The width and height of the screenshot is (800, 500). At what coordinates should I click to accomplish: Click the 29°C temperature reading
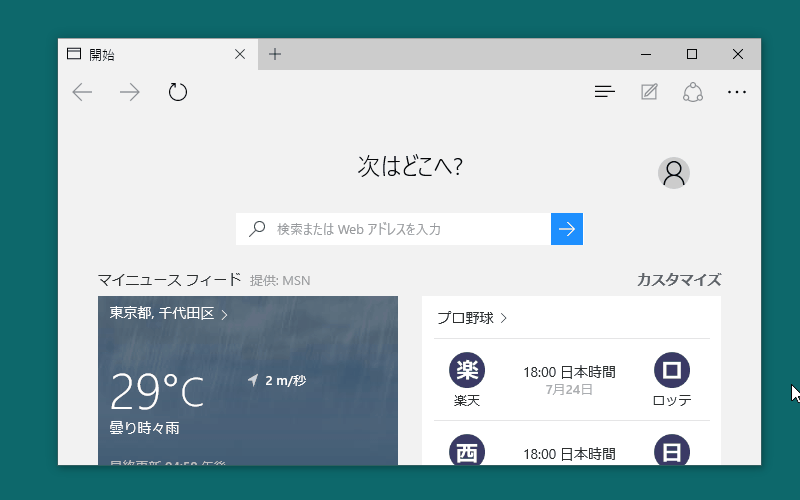pyautogui.click(x=157, y=391)
